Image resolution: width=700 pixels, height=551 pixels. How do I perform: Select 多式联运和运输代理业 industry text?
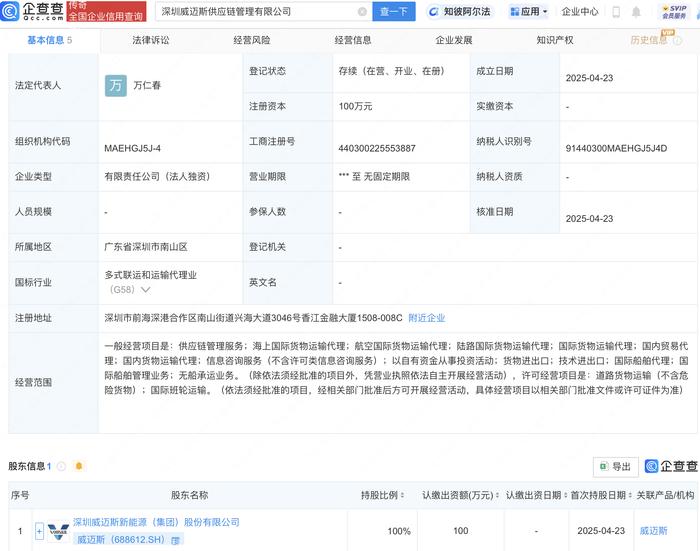(x=150, y=275)
